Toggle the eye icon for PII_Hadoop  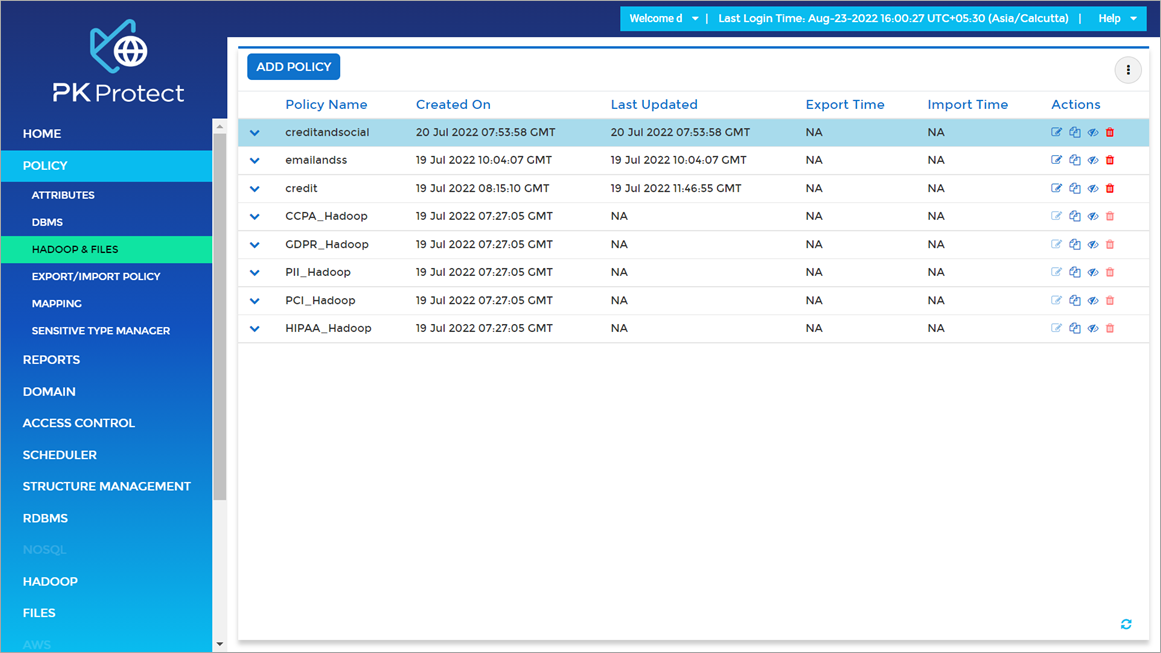[x=1092, y=271]
